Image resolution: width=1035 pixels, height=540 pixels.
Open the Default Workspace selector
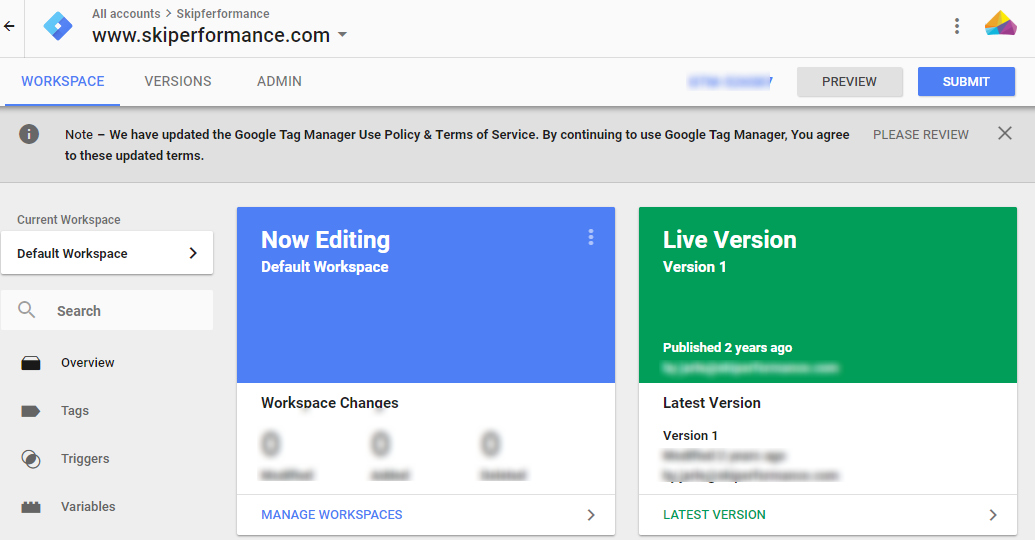tap(107, 253)
